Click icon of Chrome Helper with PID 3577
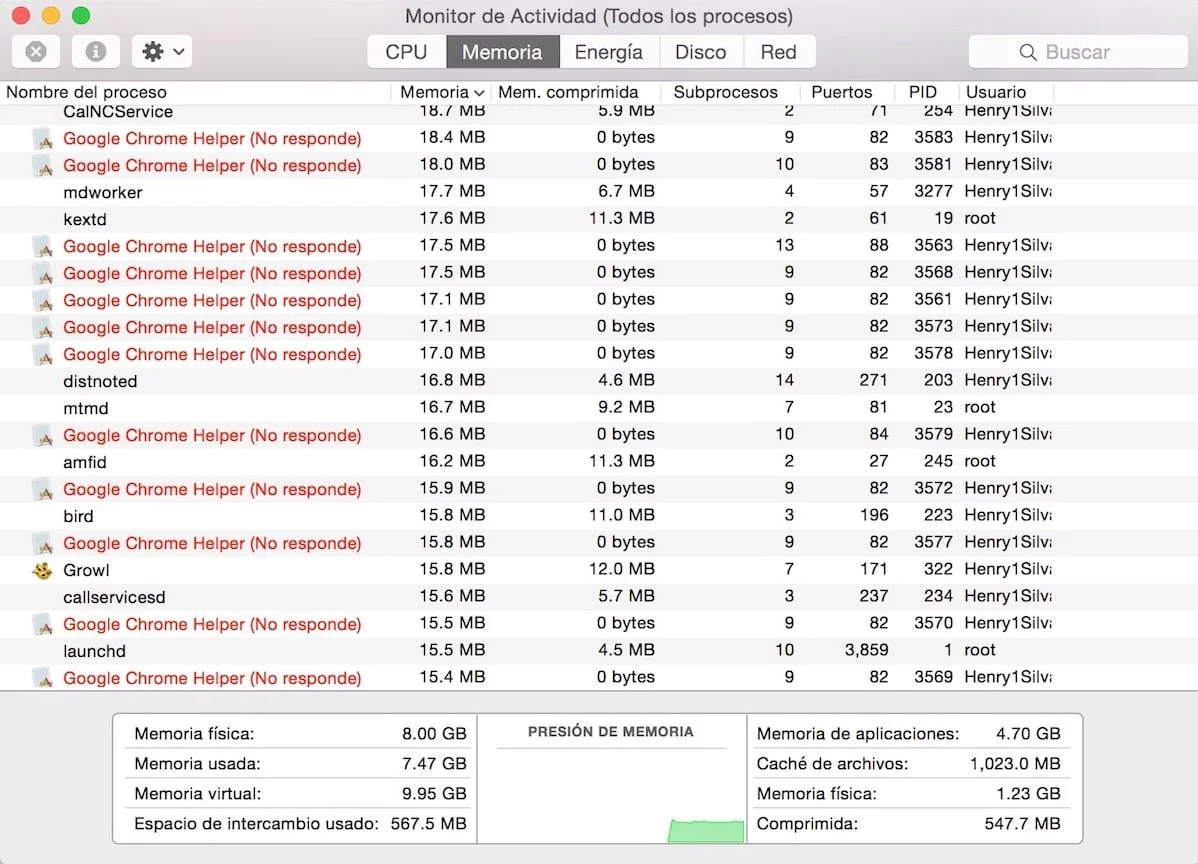The image size is (1198, 864). (43, 544)
